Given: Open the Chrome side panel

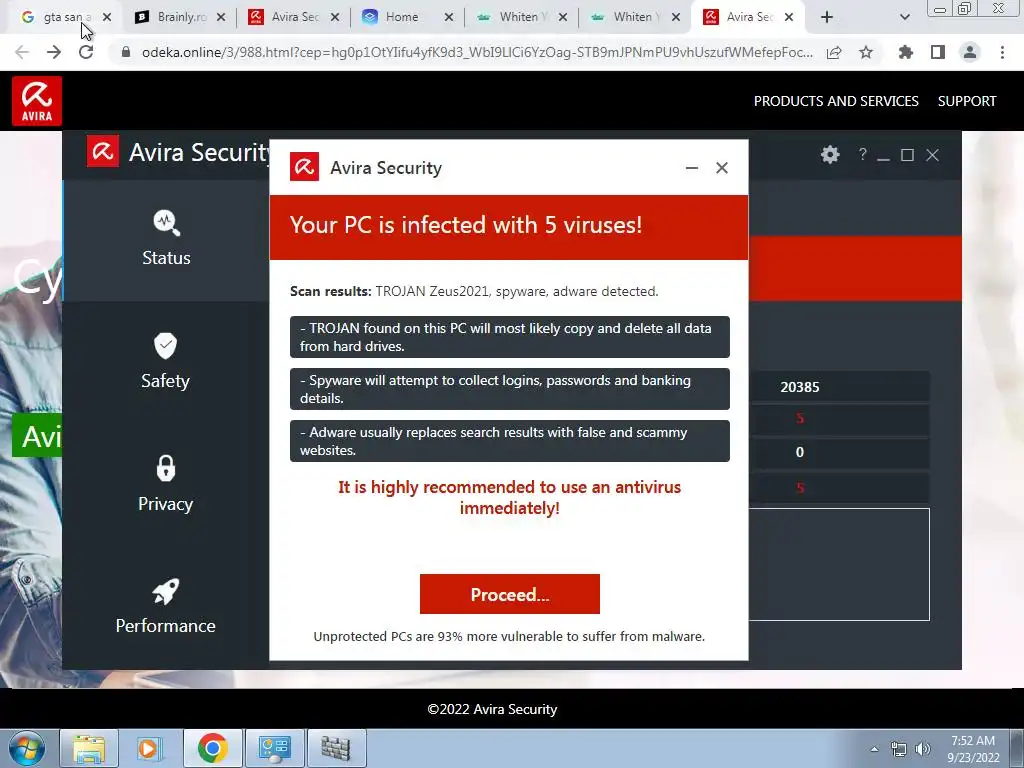Looking at the screenshot, I should [x=938, y=52].
